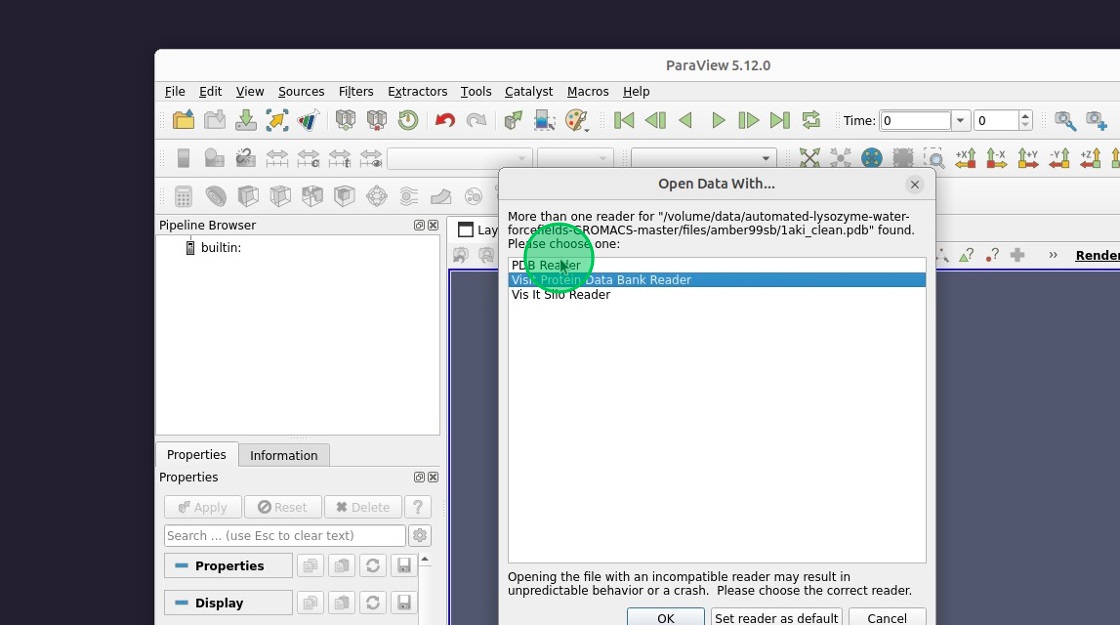Click the Zoom To Box magnifier icon
This screenshot has height=625, width=1120.
click(x=934, y=158)
